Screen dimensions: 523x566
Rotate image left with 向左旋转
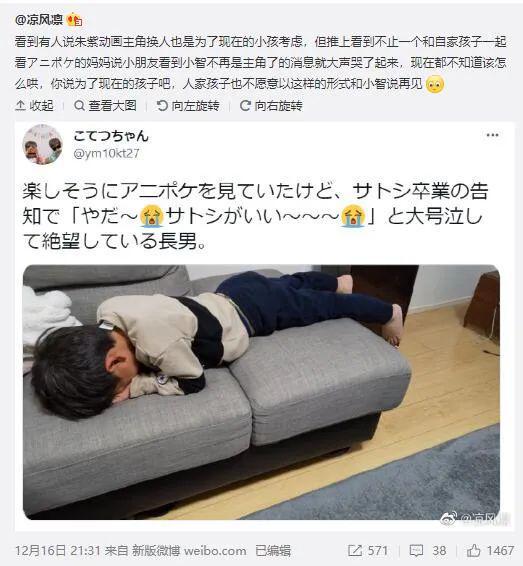(188, 105)
